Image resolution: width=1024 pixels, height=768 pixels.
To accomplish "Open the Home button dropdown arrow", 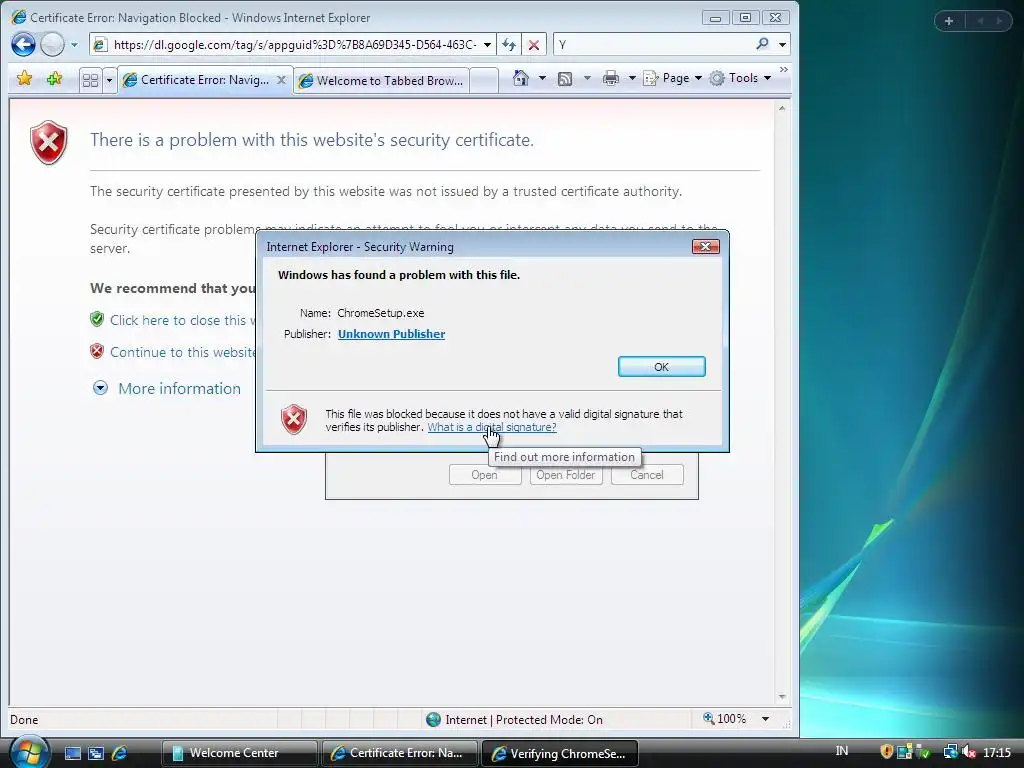I will click(x=542, y=78).
